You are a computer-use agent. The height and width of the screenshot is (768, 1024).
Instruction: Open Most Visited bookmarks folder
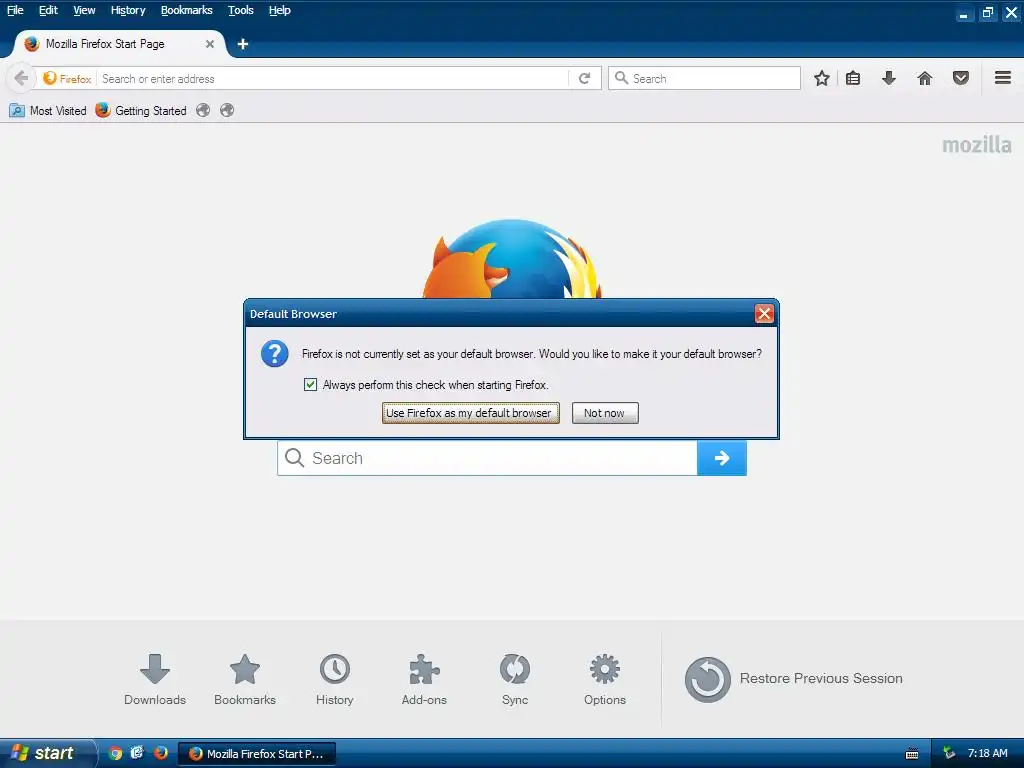tap(48, 110)
